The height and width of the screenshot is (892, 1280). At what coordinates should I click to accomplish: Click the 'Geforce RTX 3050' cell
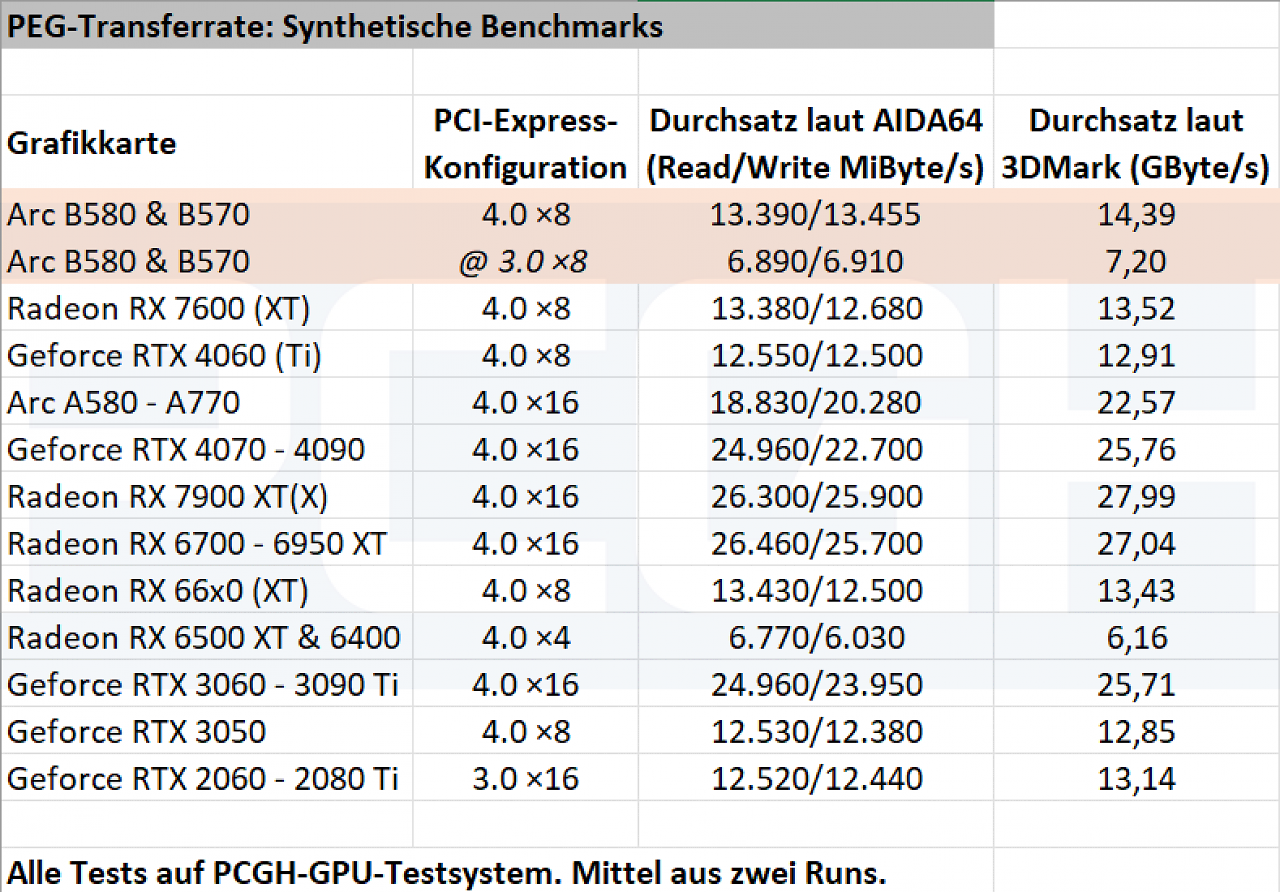point(207,730)
